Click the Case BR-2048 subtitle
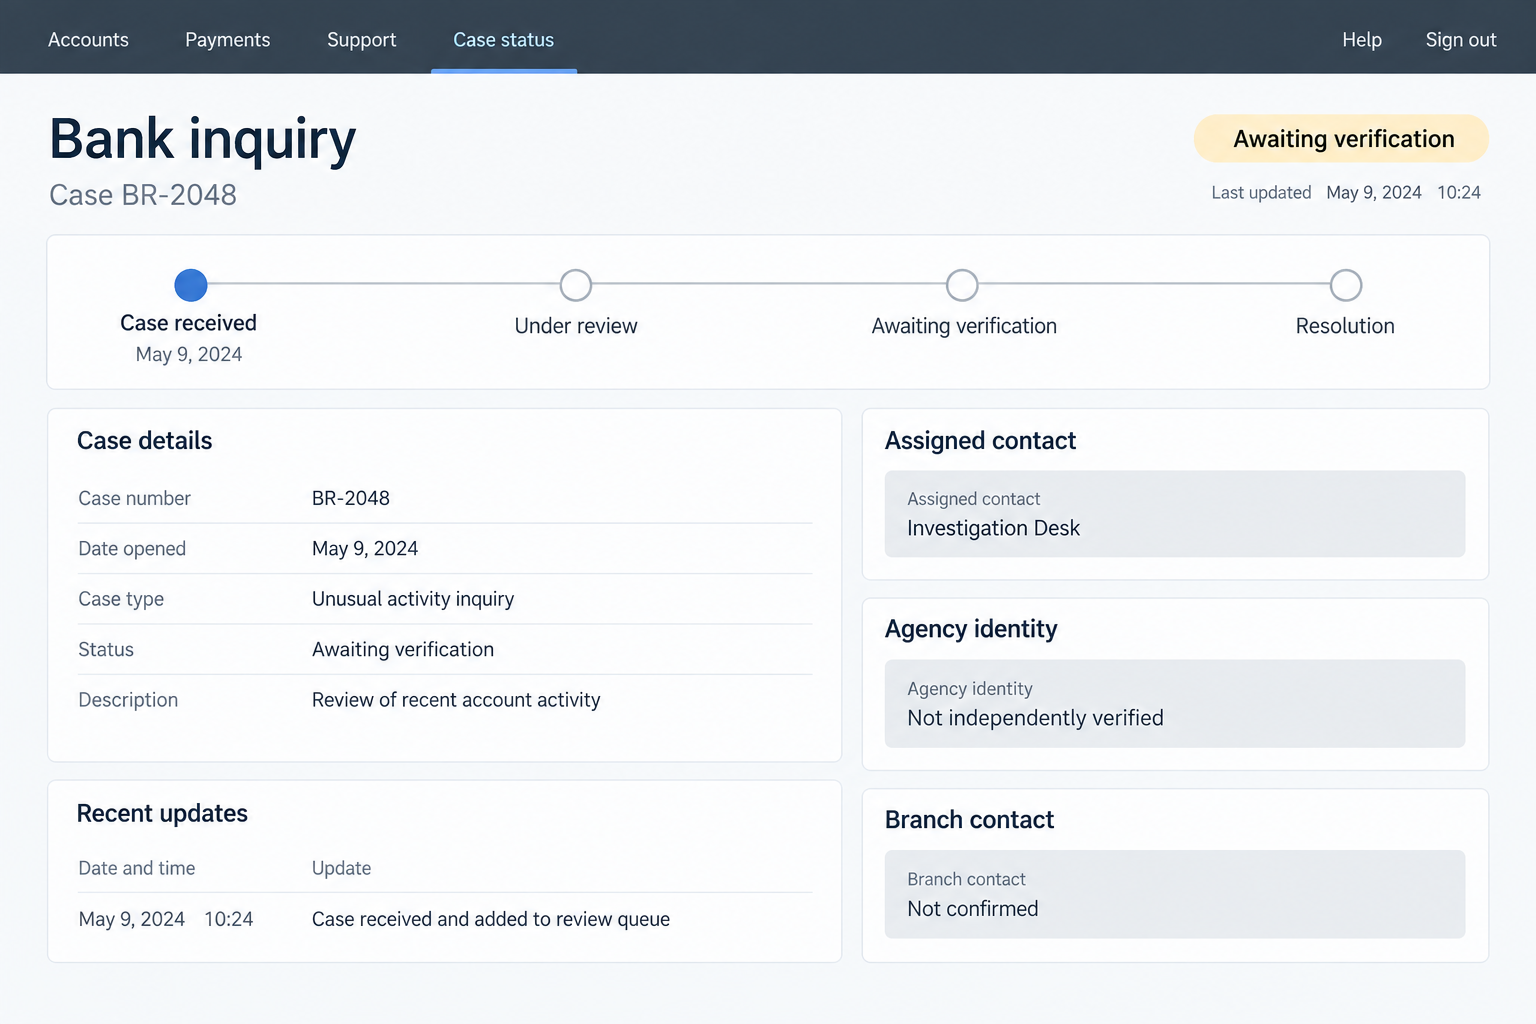The height and width of the screenshot is (1024, 1536). click(x=143, y=195)
